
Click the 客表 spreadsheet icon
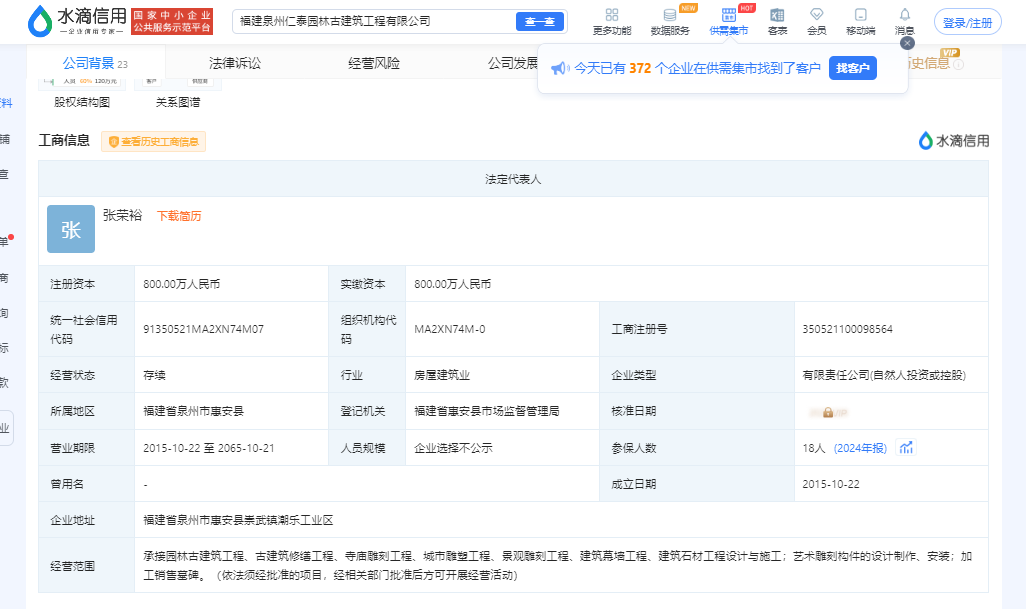[x=777, y=15]
